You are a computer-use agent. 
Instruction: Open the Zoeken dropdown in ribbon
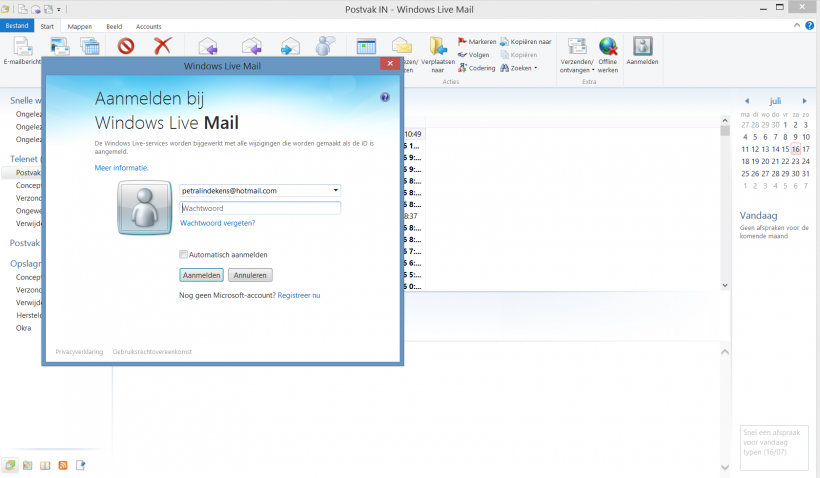(x=519, y=68)
